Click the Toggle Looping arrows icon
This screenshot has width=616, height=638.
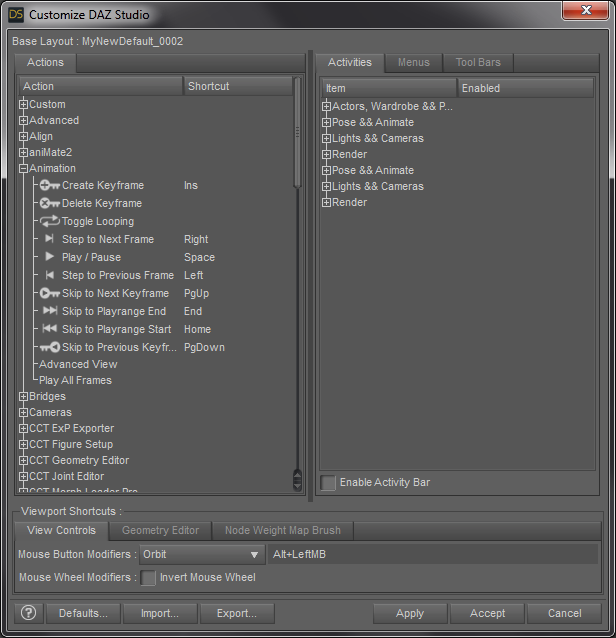click(50, 221)
